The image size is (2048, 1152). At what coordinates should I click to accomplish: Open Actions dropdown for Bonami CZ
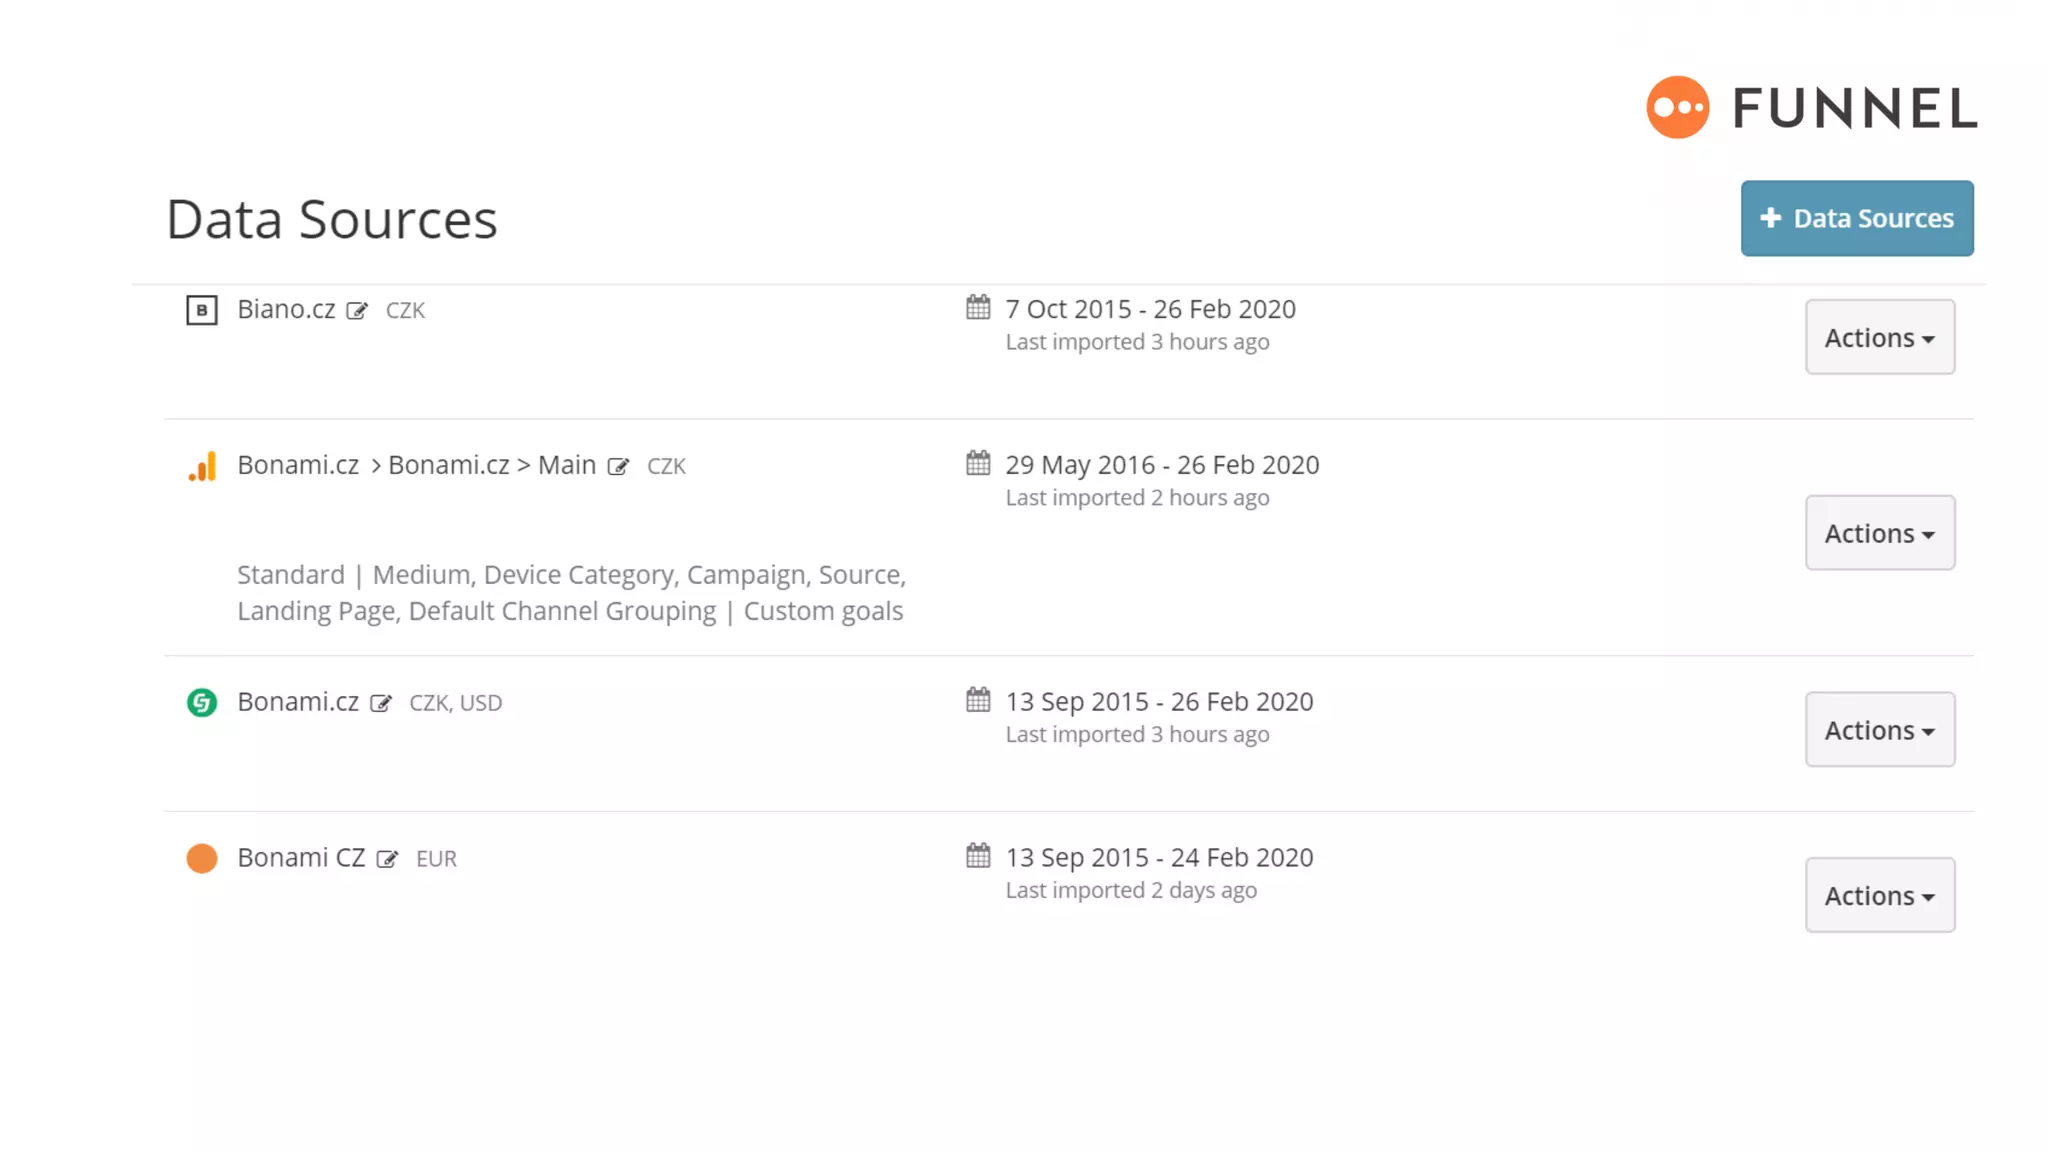[x=1879, y=895]
